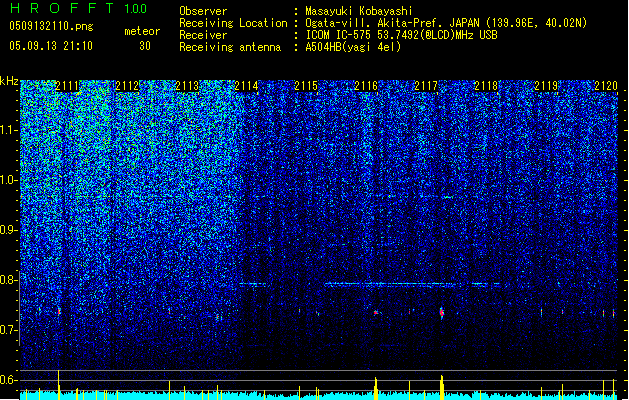Screen dimensions: 629x400
Task: Click the Ogata-vill. Akita-Pref. JAPAN location text
Action: (x=446, y=23)
